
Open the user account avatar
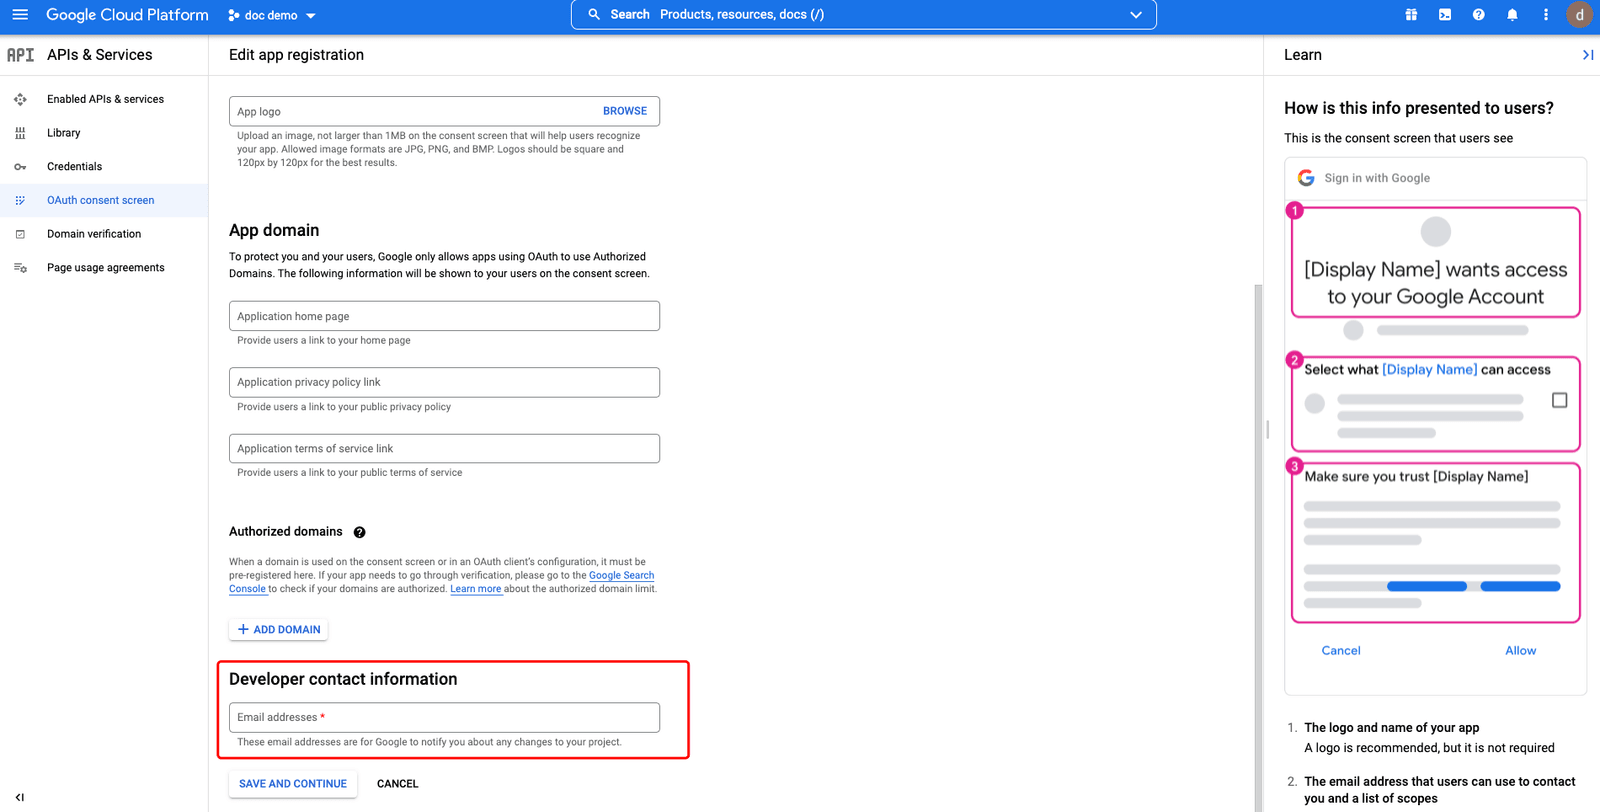point(1580,15)
